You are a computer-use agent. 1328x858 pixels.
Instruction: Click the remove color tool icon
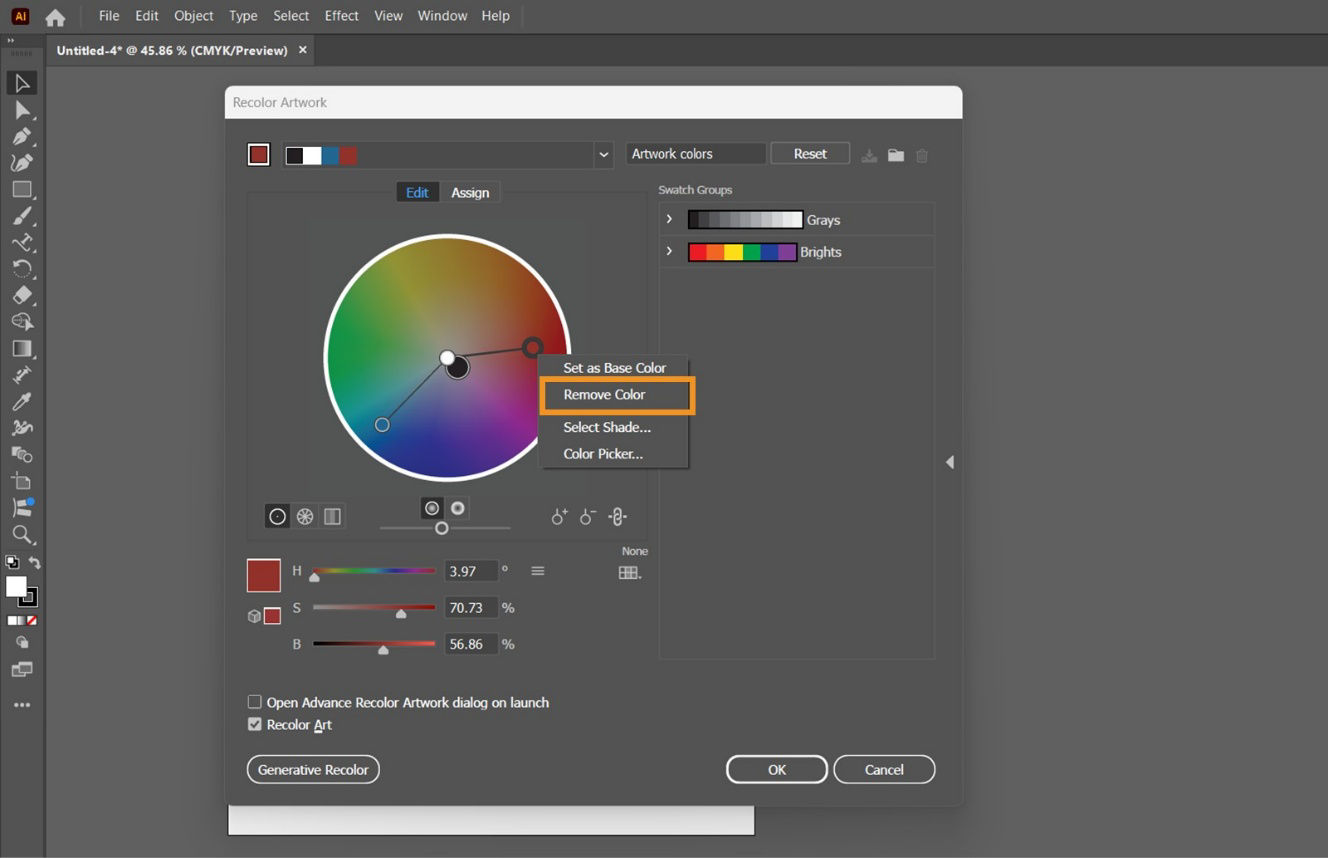[x=587, y=516]
